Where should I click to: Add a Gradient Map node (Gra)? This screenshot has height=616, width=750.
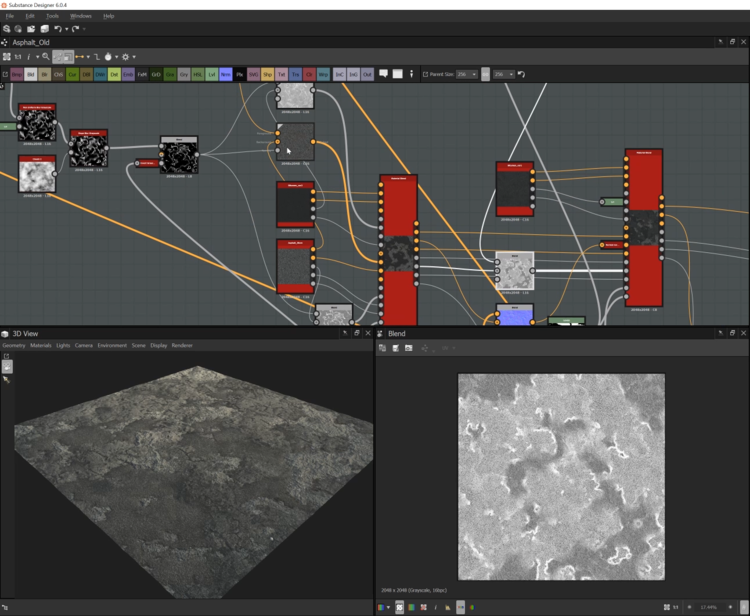[x=170, y=75]
